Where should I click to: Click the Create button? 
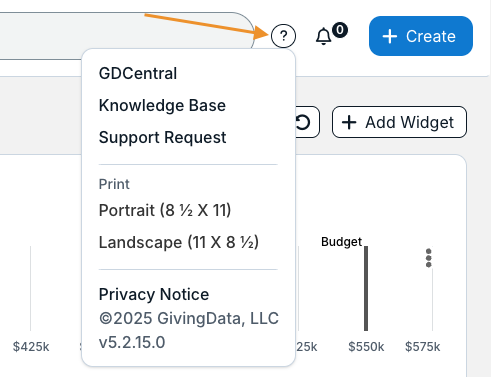(x=421, y=36)
